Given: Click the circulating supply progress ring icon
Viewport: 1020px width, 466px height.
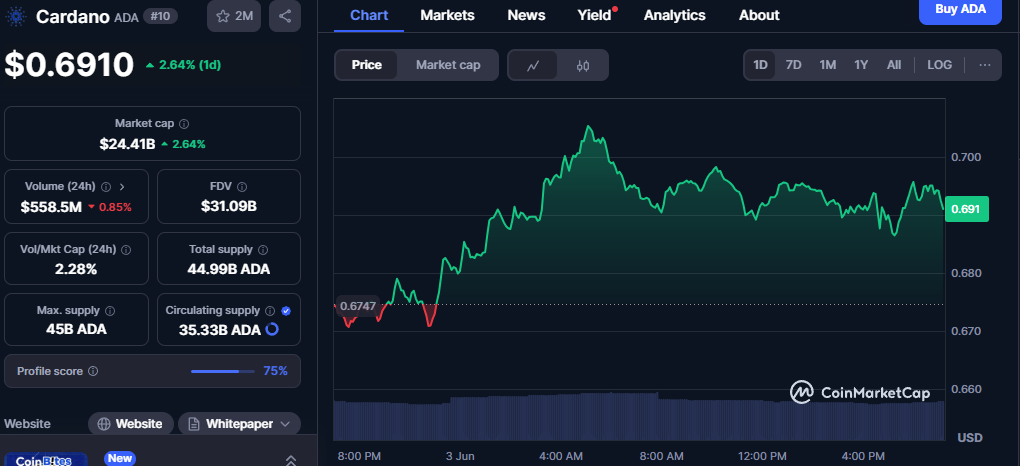Looking at the screenshot, I should 272,329.
